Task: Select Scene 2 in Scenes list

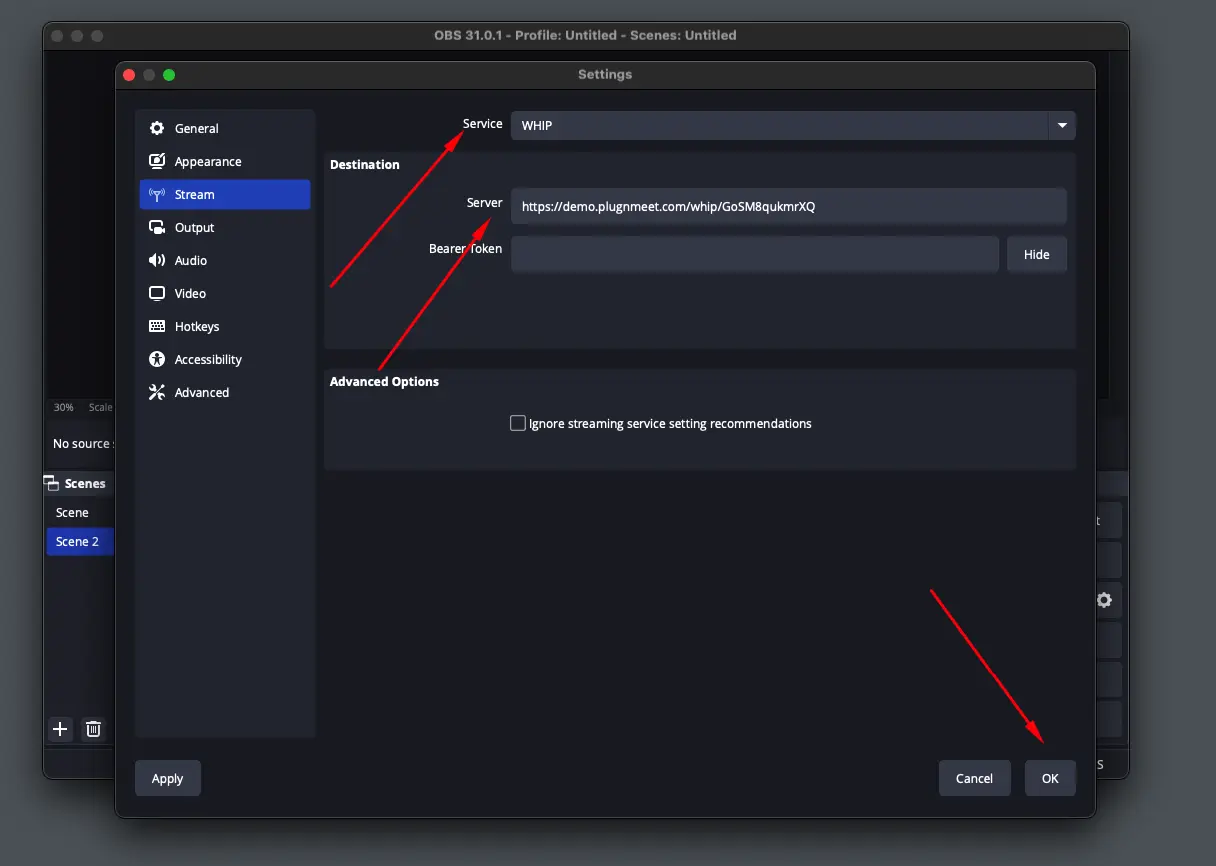Action: point(78,541)
